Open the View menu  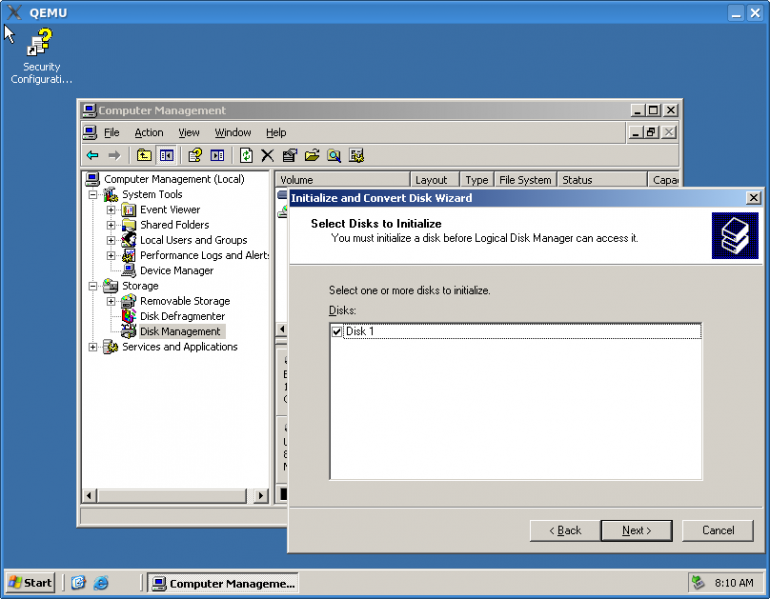[189, 132]
